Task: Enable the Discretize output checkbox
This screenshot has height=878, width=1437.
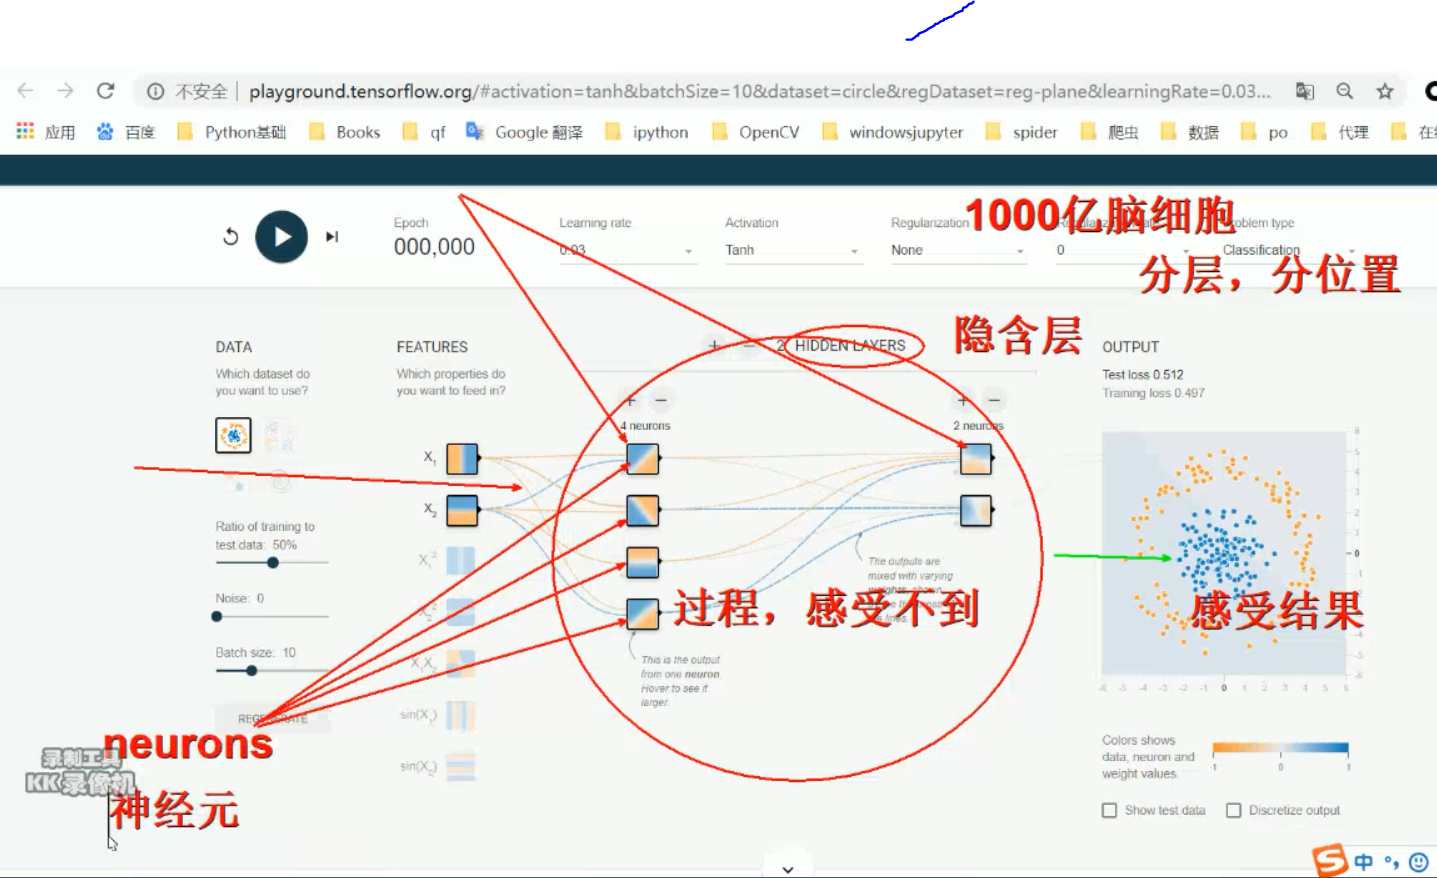Action: point(1233,810)
